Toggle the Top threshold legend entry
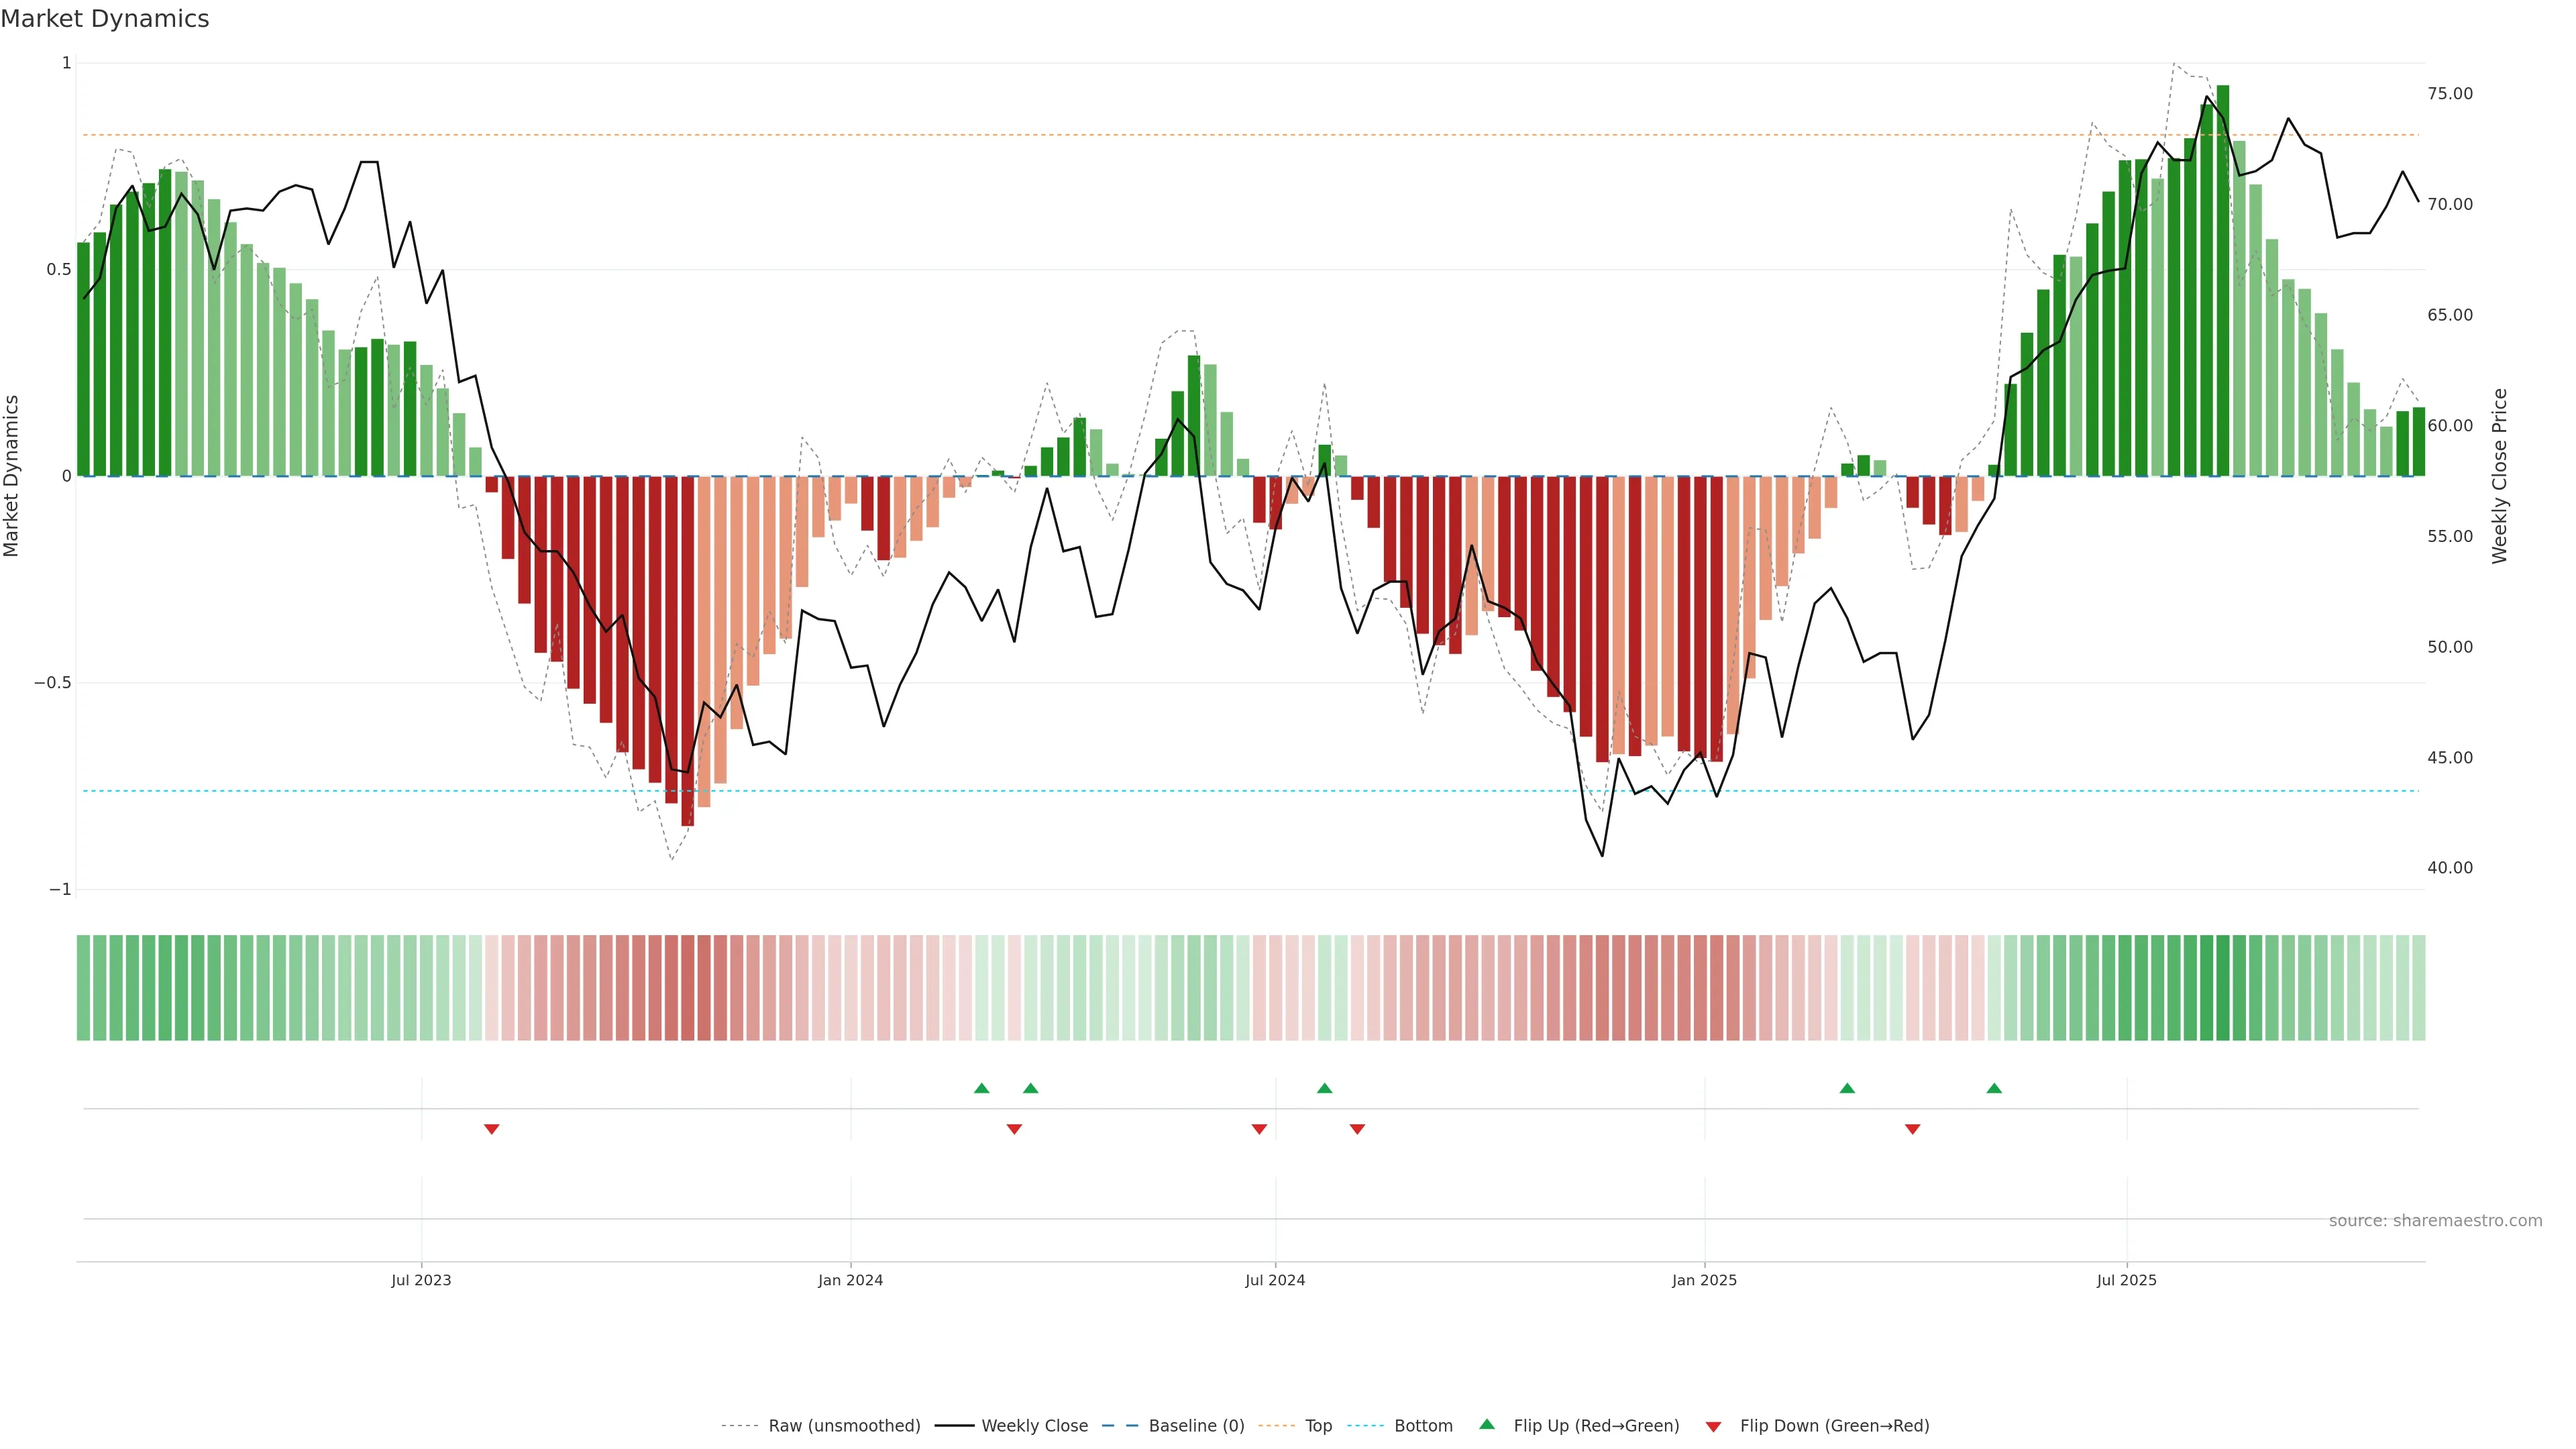The height and width of the screenshot is (1449, 2576). (1318, 1425)
